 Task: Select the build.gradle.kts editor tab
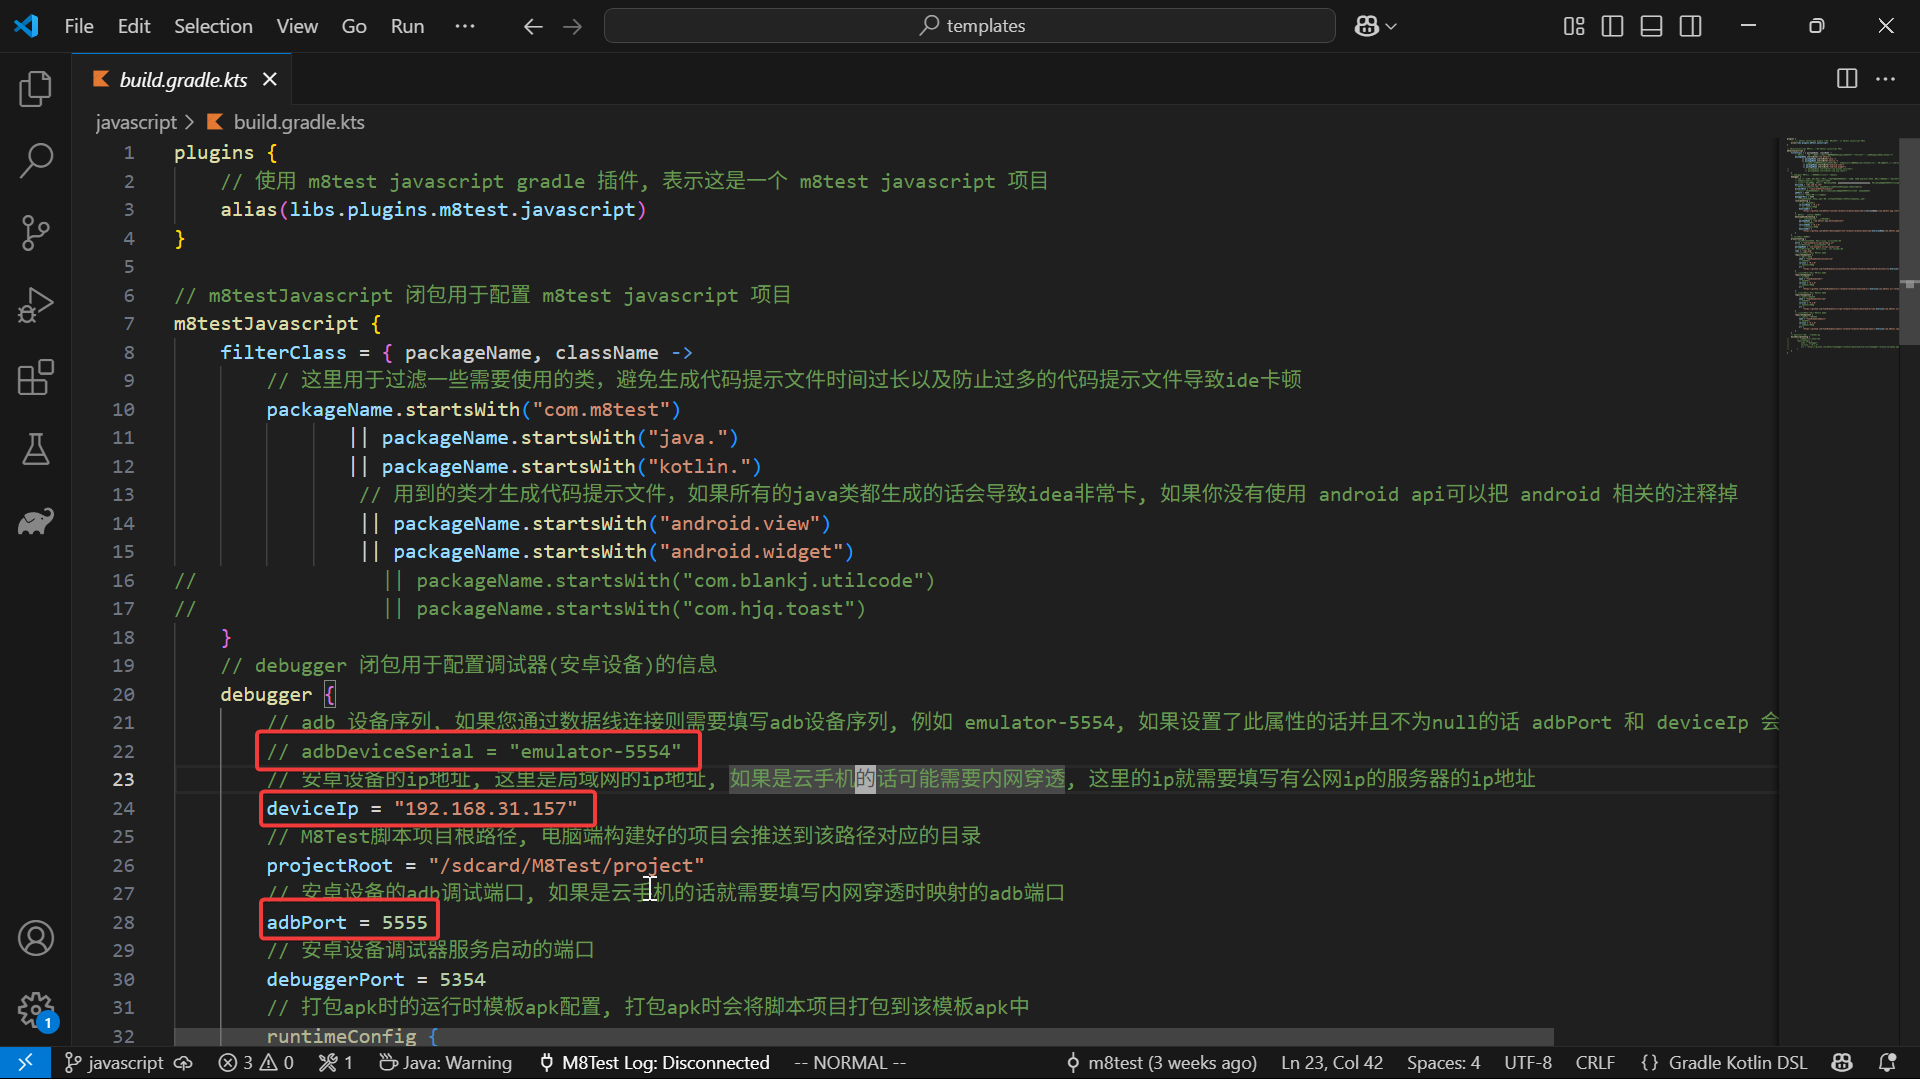183,80
